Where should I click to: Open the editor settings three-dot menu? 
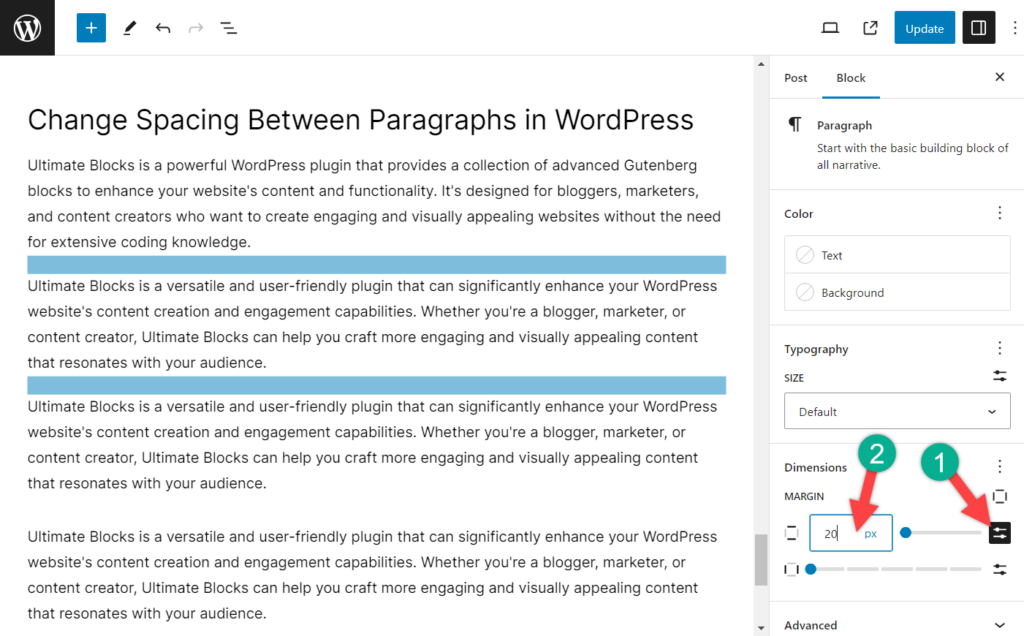coord(1015,27)
